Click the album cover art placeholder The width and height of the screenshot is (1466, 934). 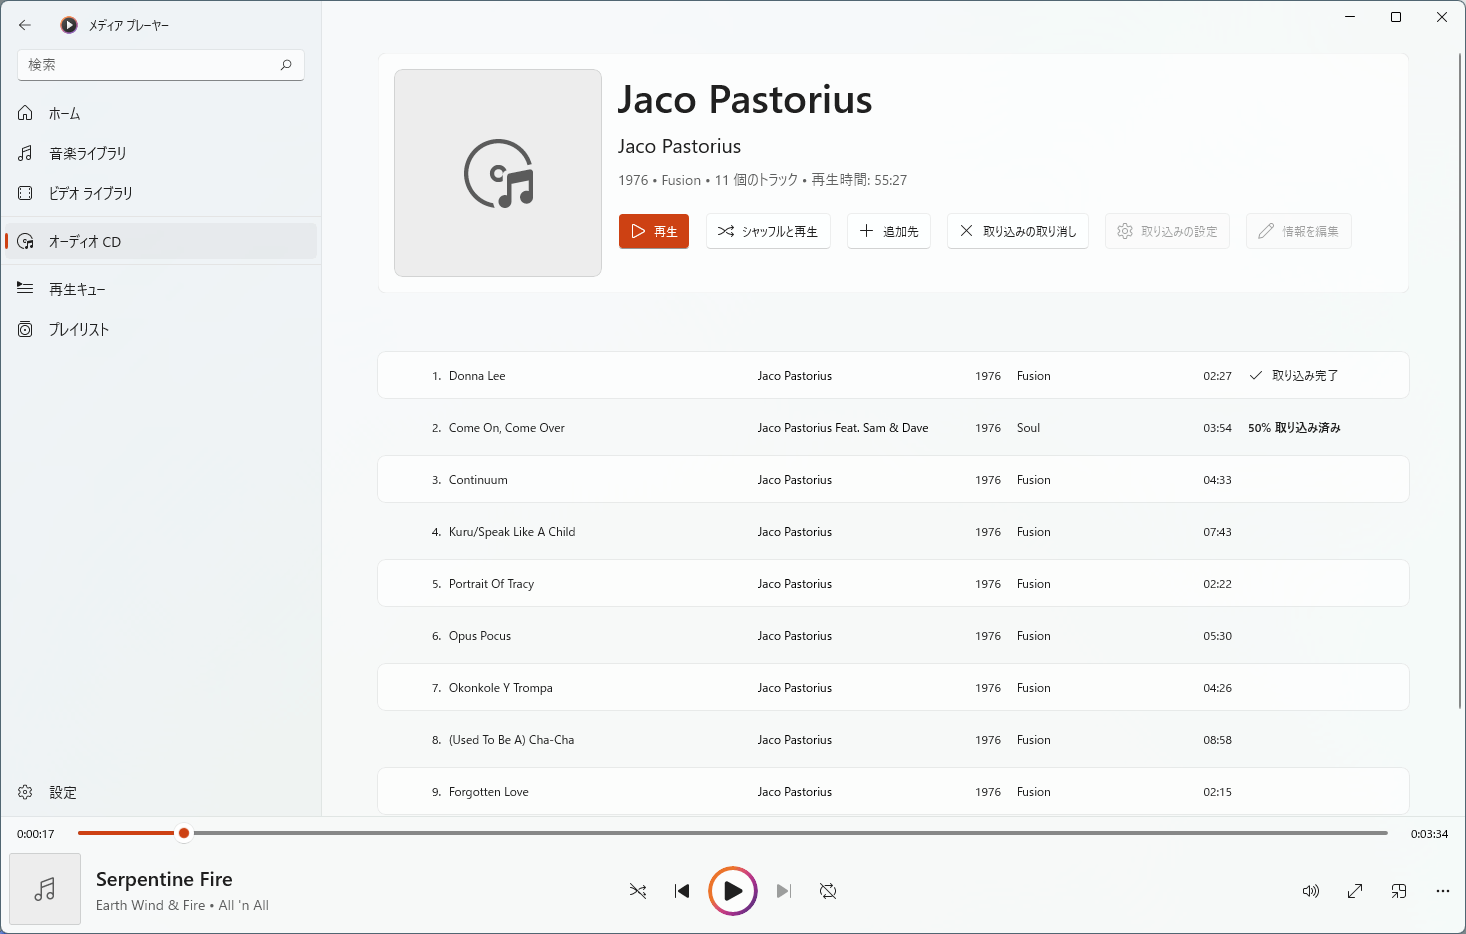coord(498,173)
